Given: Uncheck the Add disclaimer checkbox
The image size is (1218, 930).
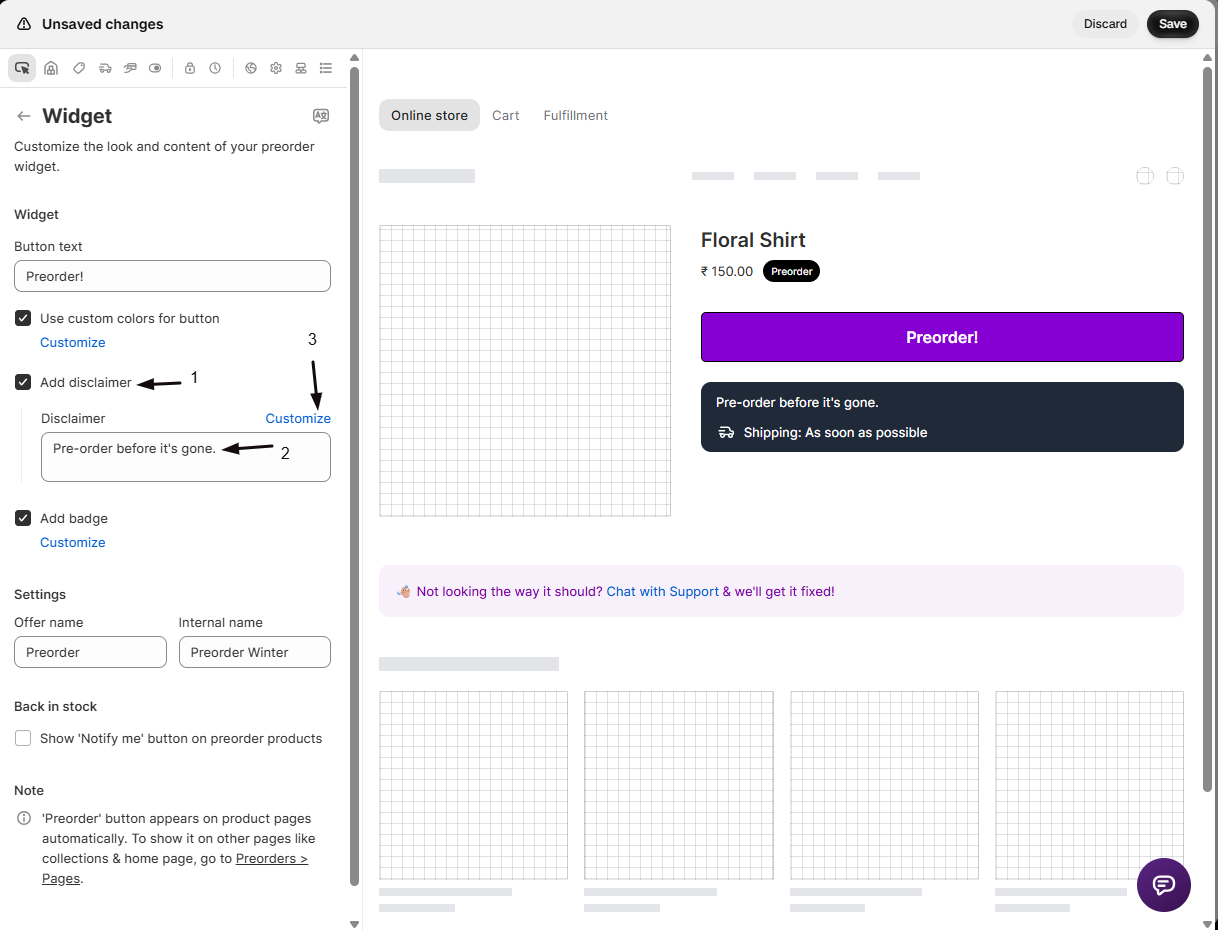Looking at the screenshot, I should click(23, 382).
